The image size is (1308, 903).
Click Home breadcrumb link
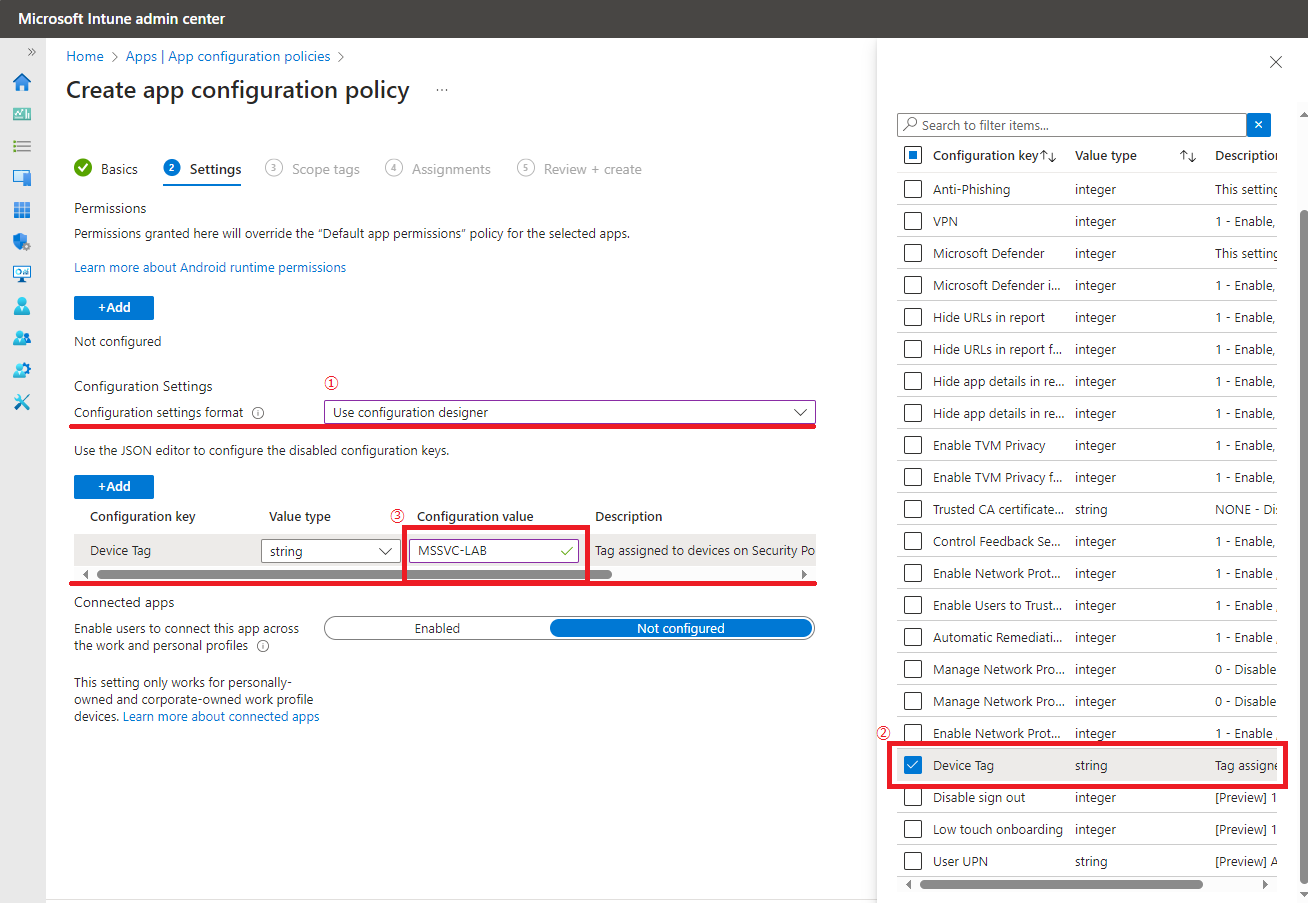[85, 56]
